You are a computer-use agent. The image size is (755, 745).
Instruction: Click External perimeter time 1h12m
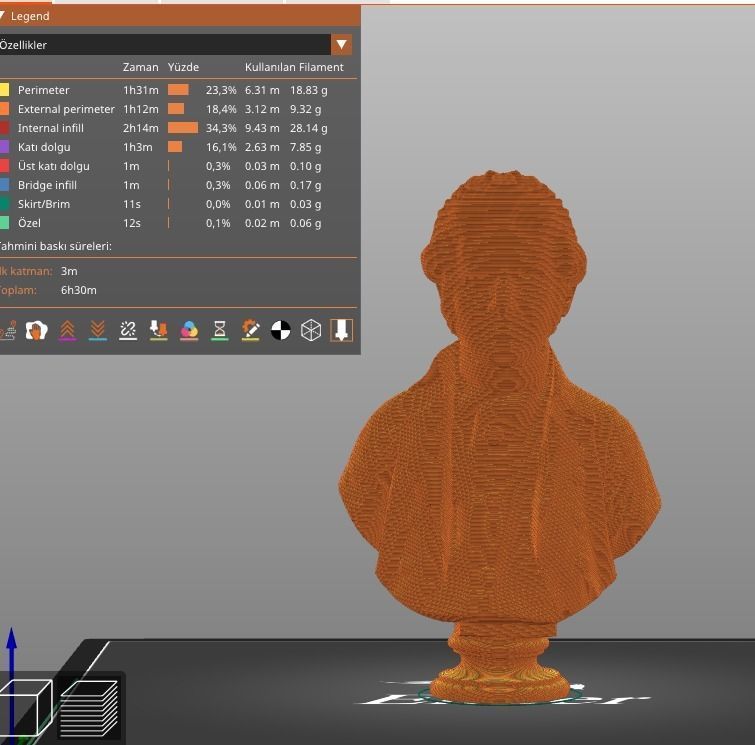click(x=141, y=109)
